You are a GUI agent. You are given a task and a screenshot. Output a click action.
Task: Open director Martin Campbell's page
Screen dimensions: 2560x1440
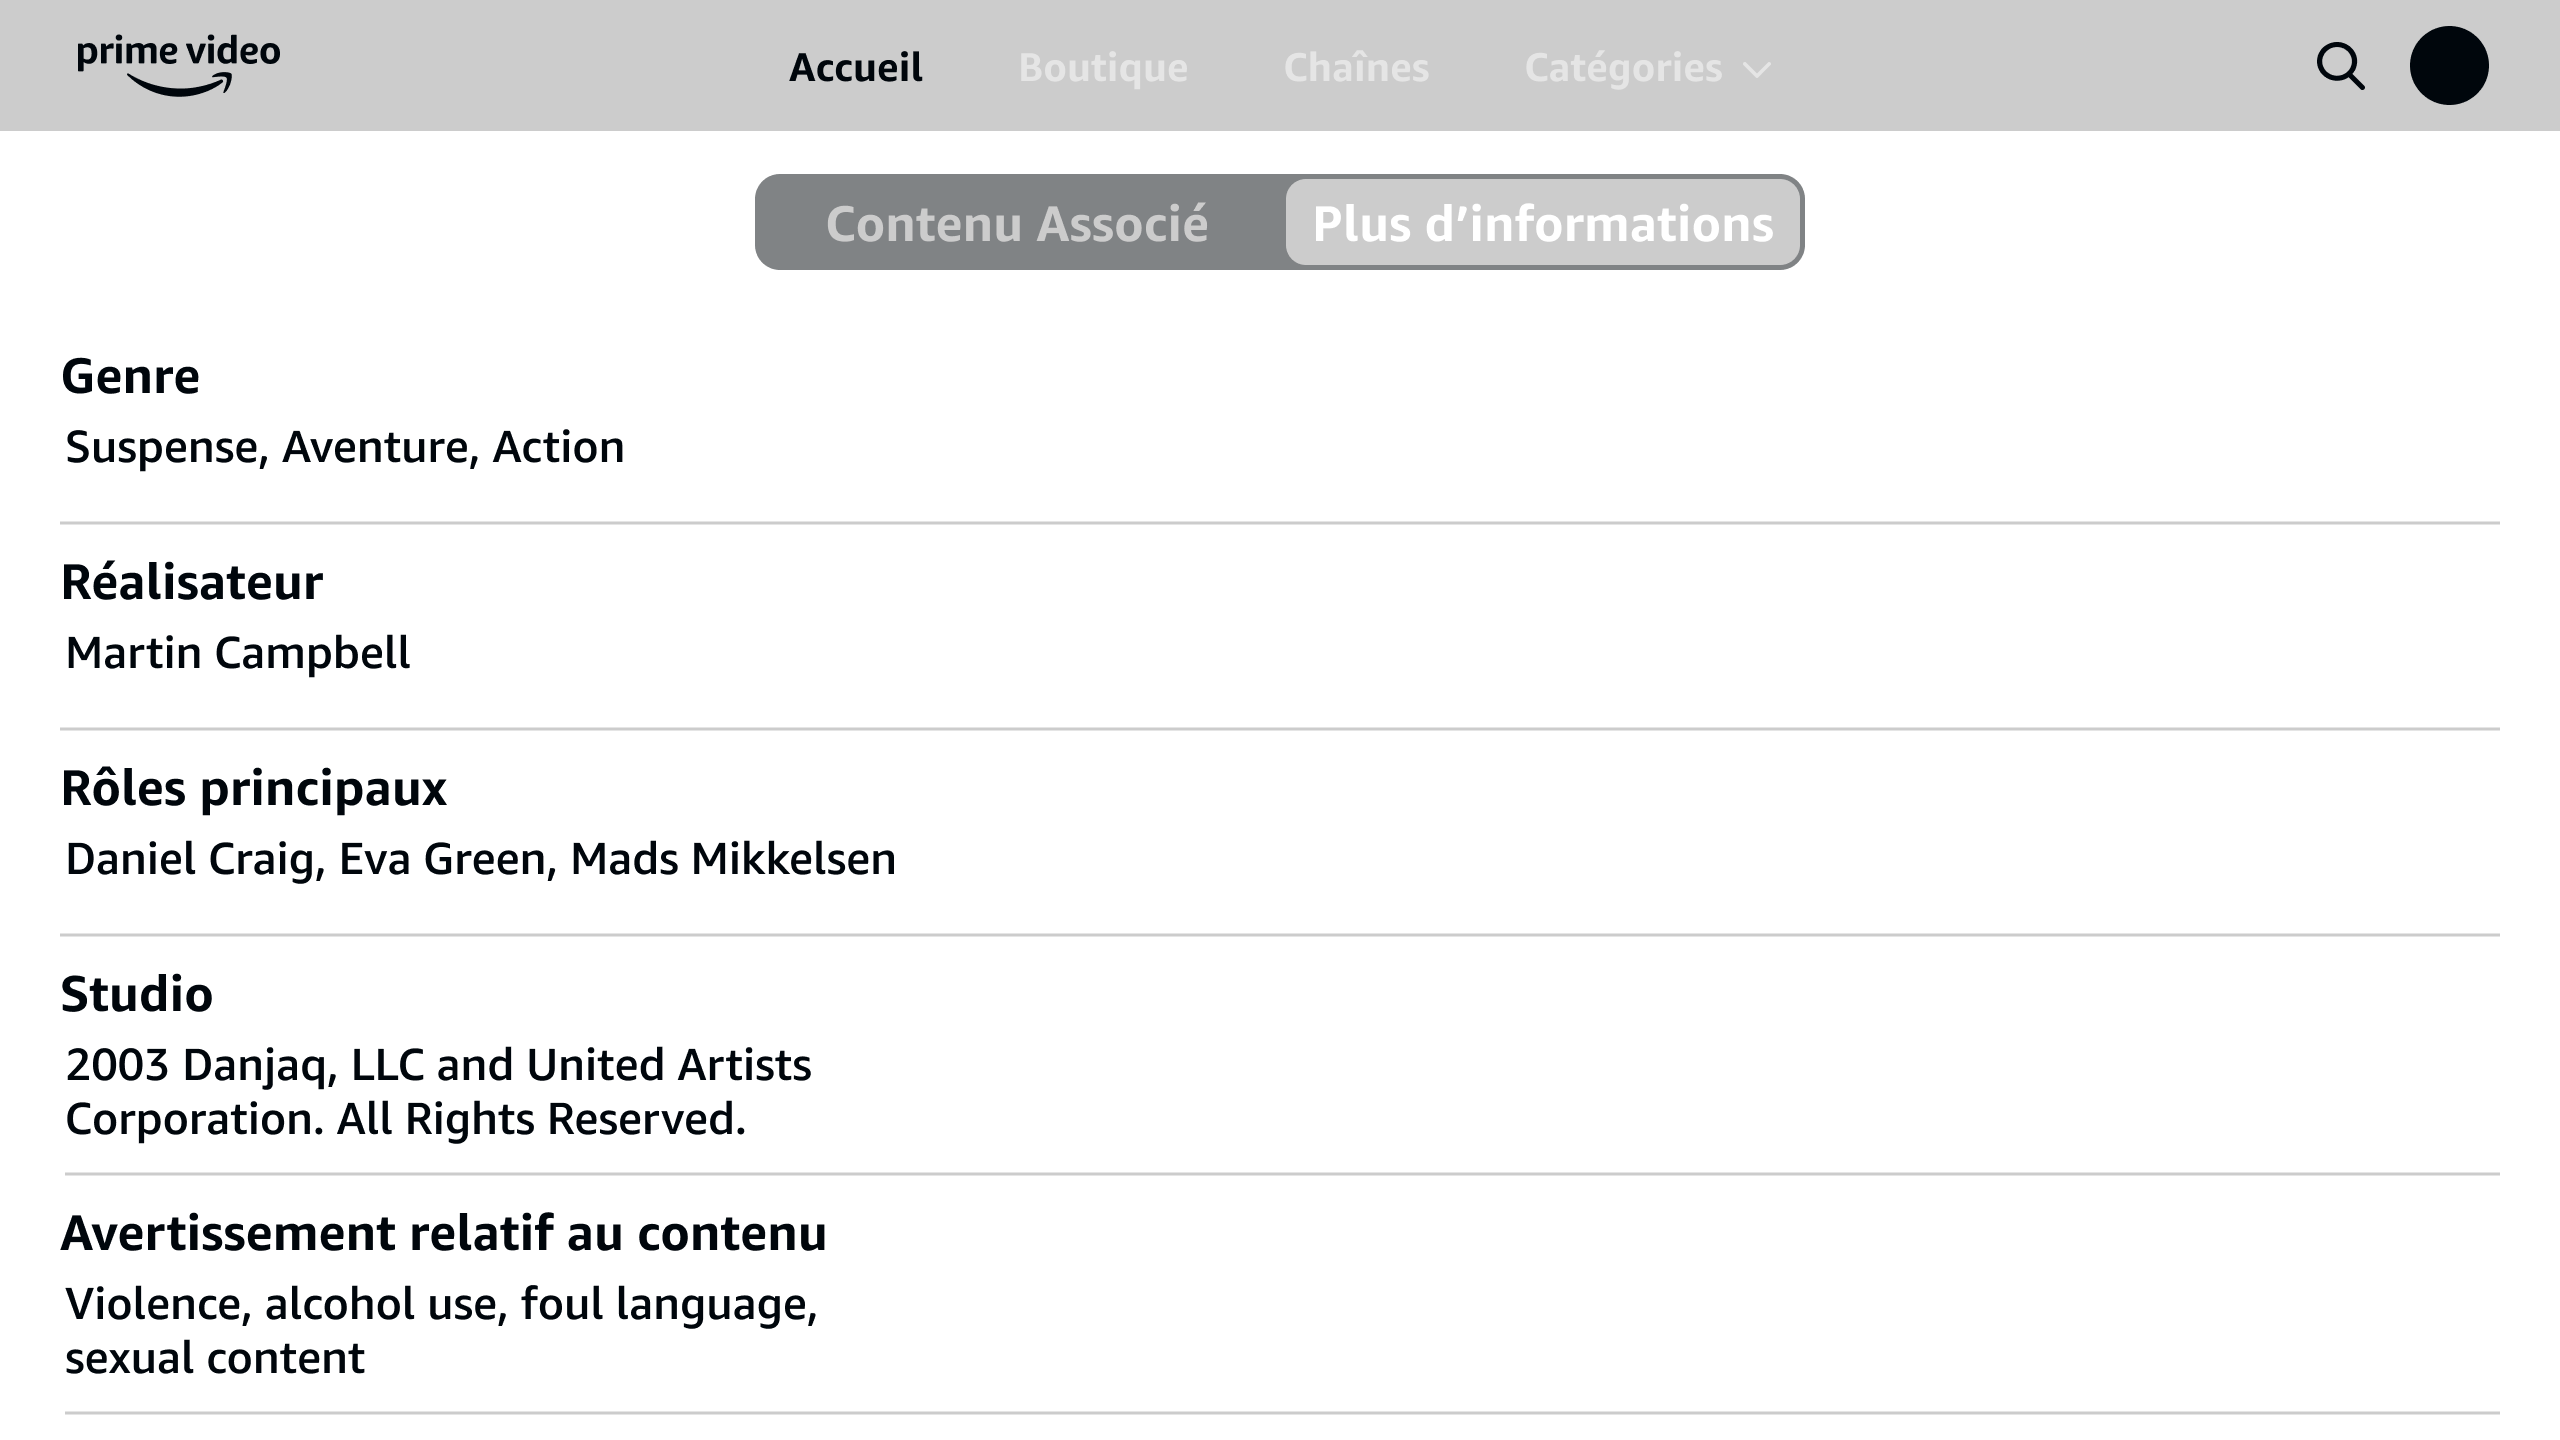[x=238, y=653]
